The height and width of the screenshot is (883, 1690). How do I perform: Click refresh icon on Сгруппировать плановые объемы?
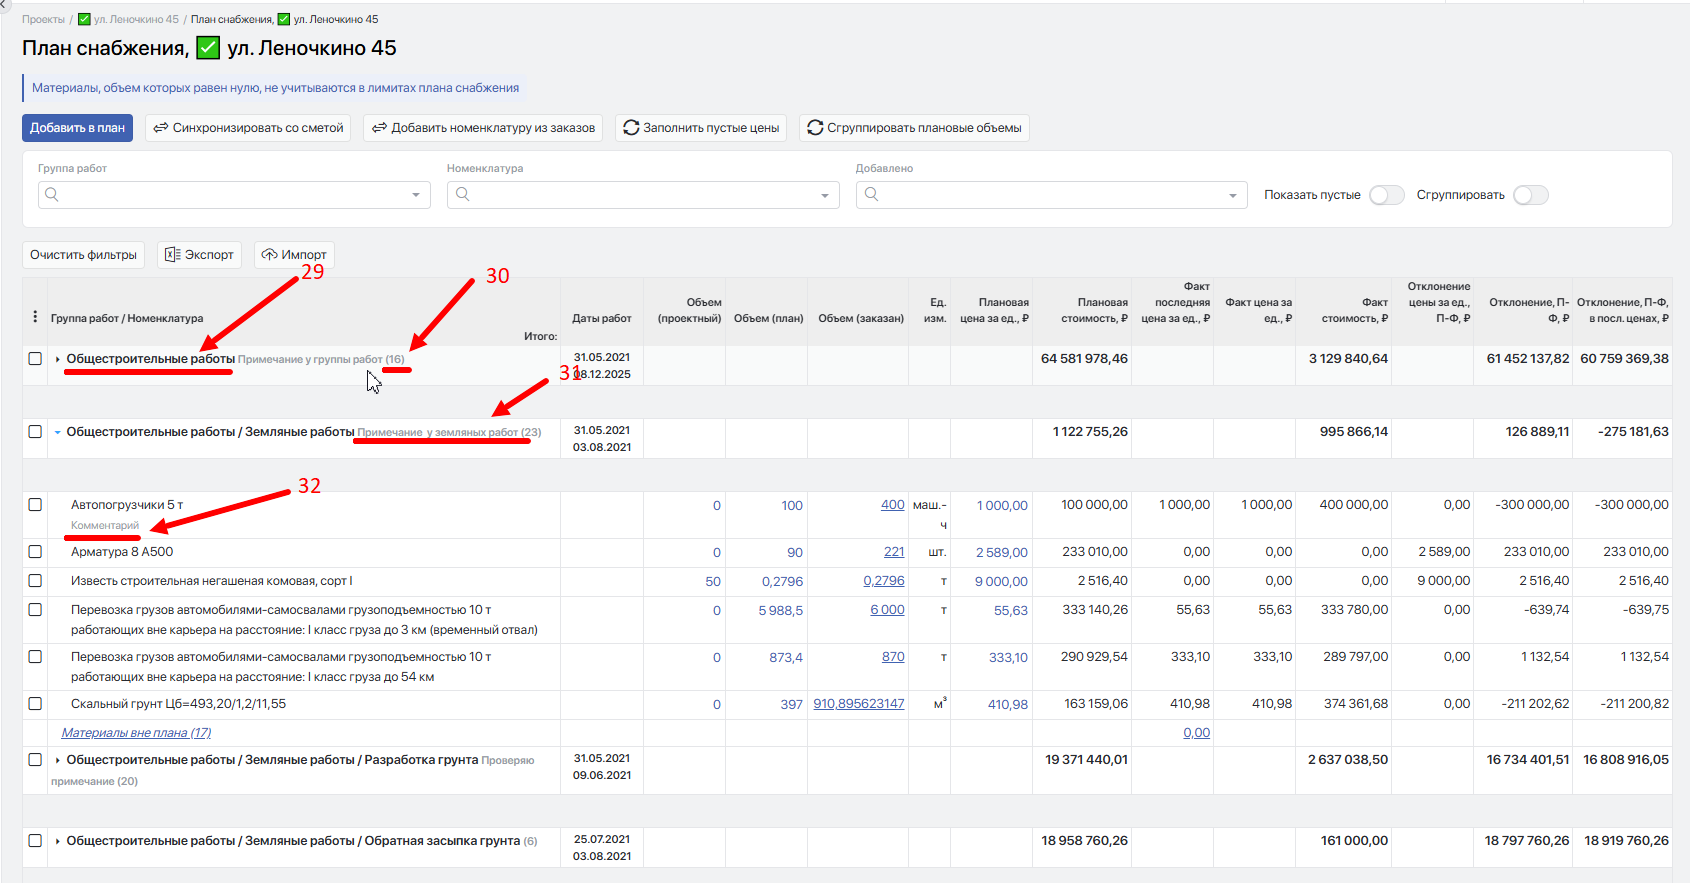tap(815, 128)
